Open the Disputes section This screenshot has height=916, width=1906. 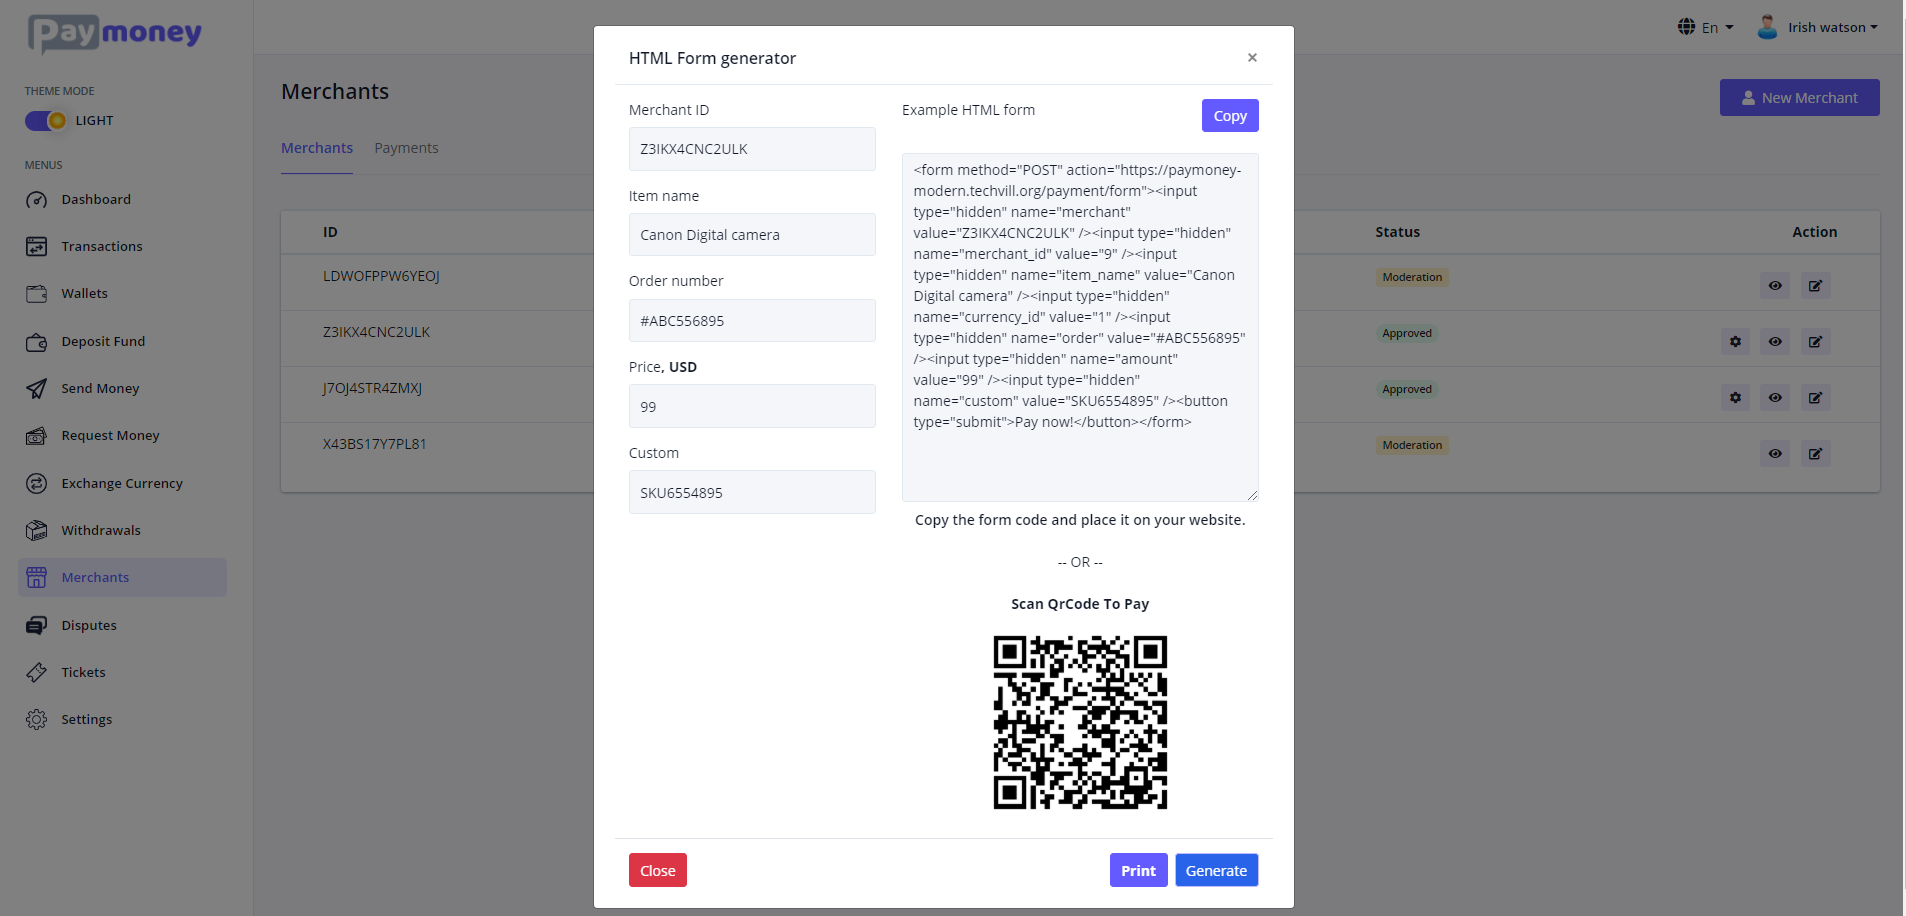click(x=88, y=625)
